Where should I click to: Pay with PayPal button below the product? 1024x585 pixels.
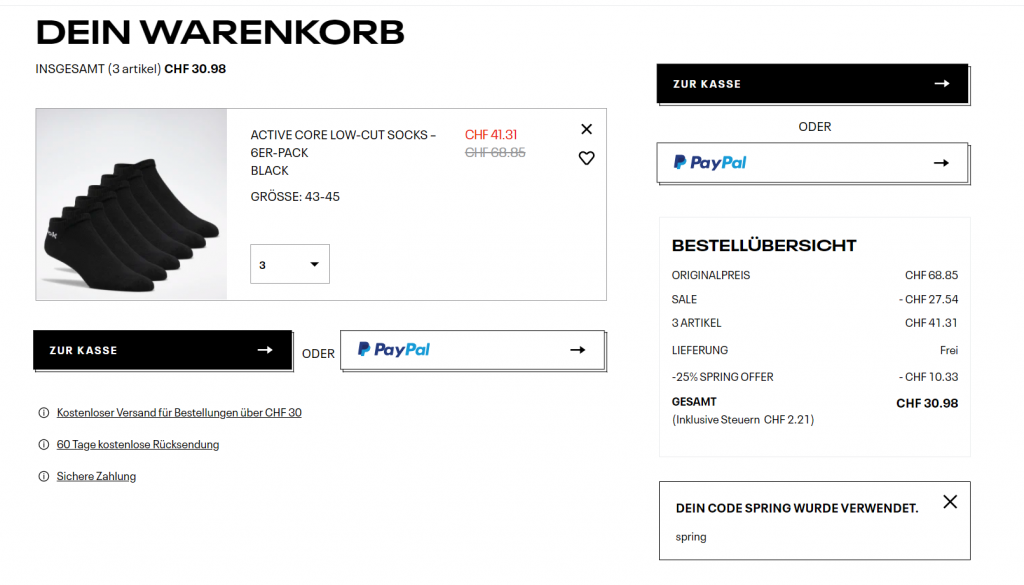pos(472,350)
